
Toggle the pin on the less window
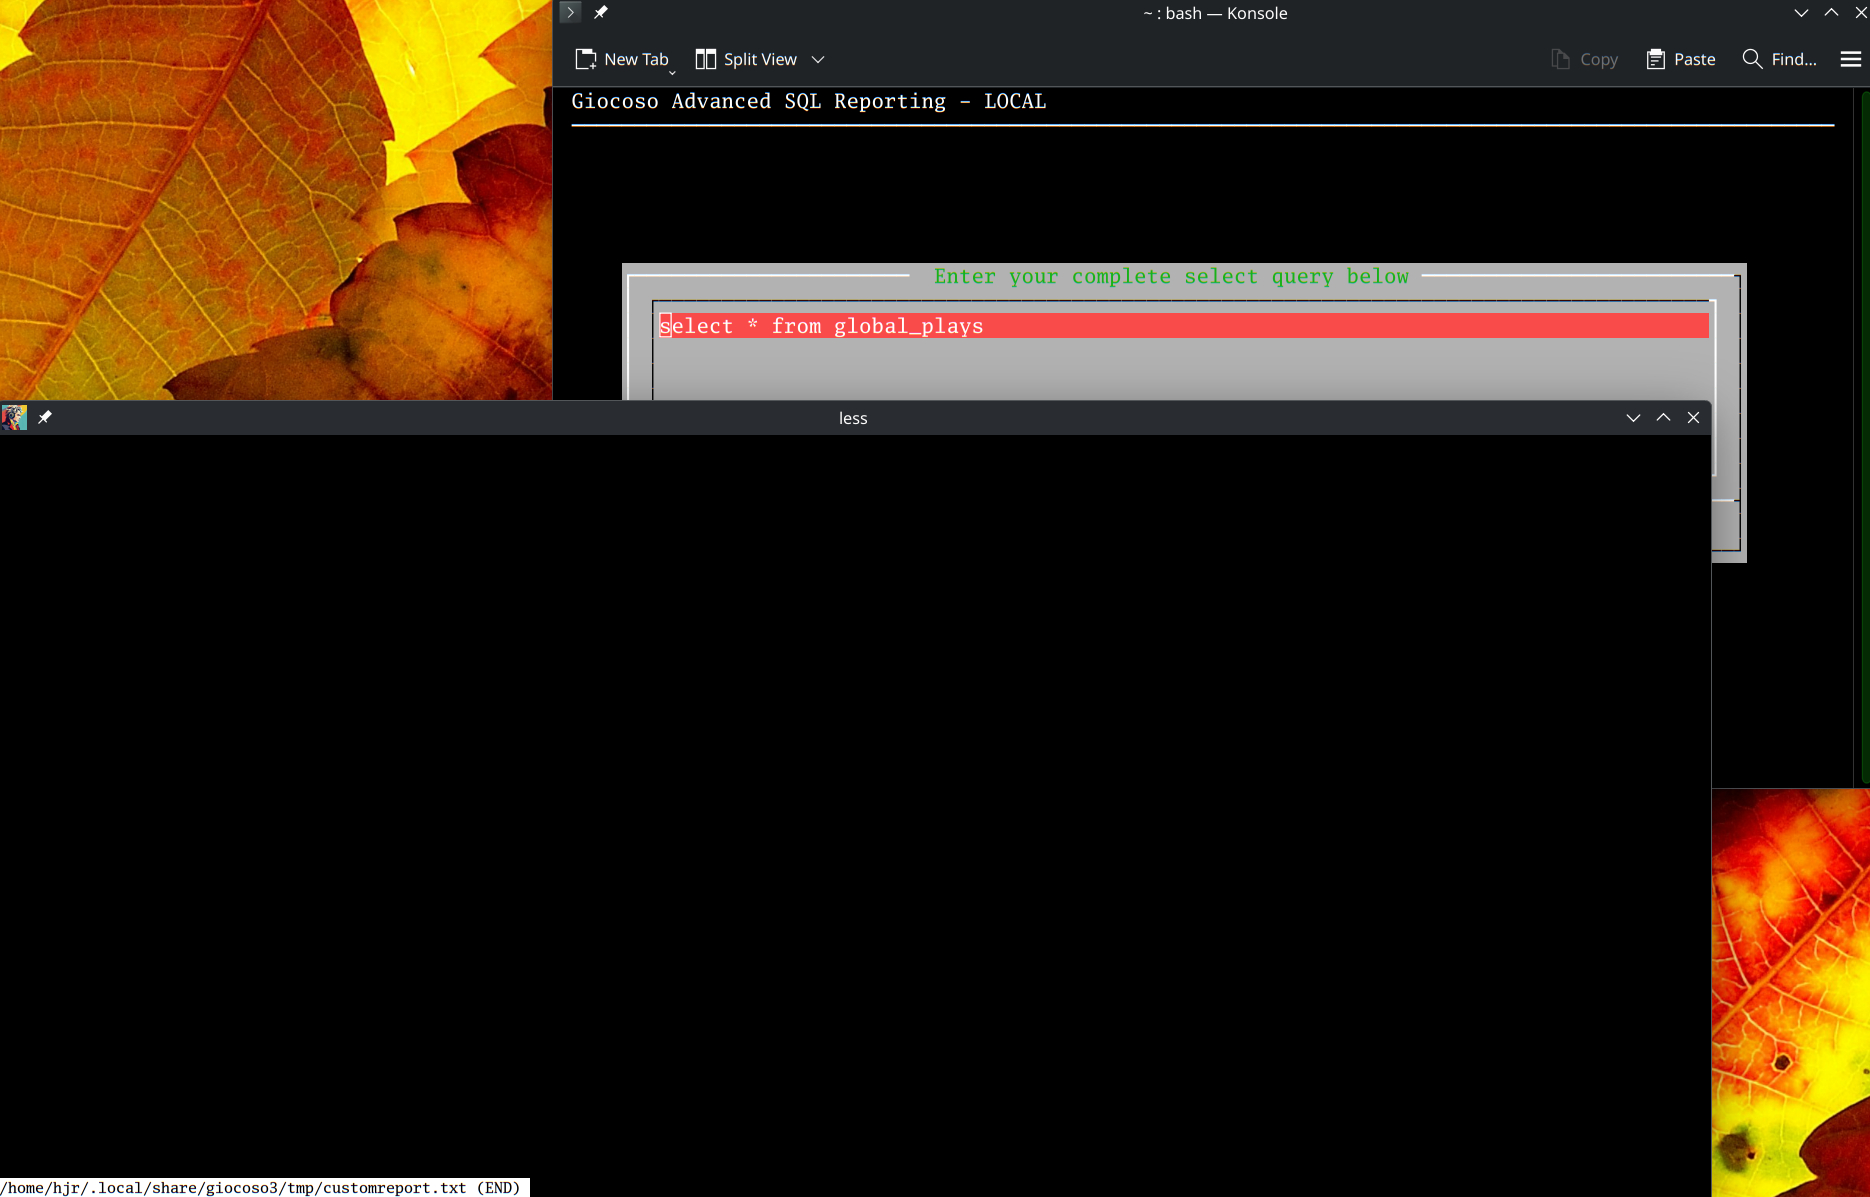click(45, 417)
